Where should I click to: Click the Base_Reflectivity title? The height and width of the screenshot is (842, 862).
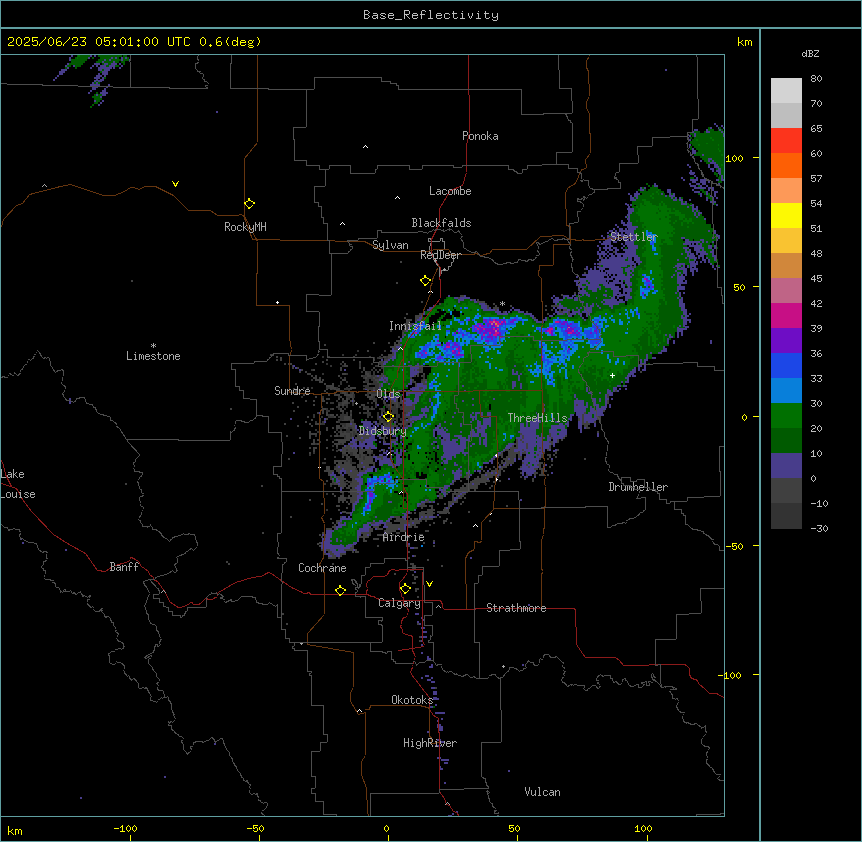tap(431, 15)
